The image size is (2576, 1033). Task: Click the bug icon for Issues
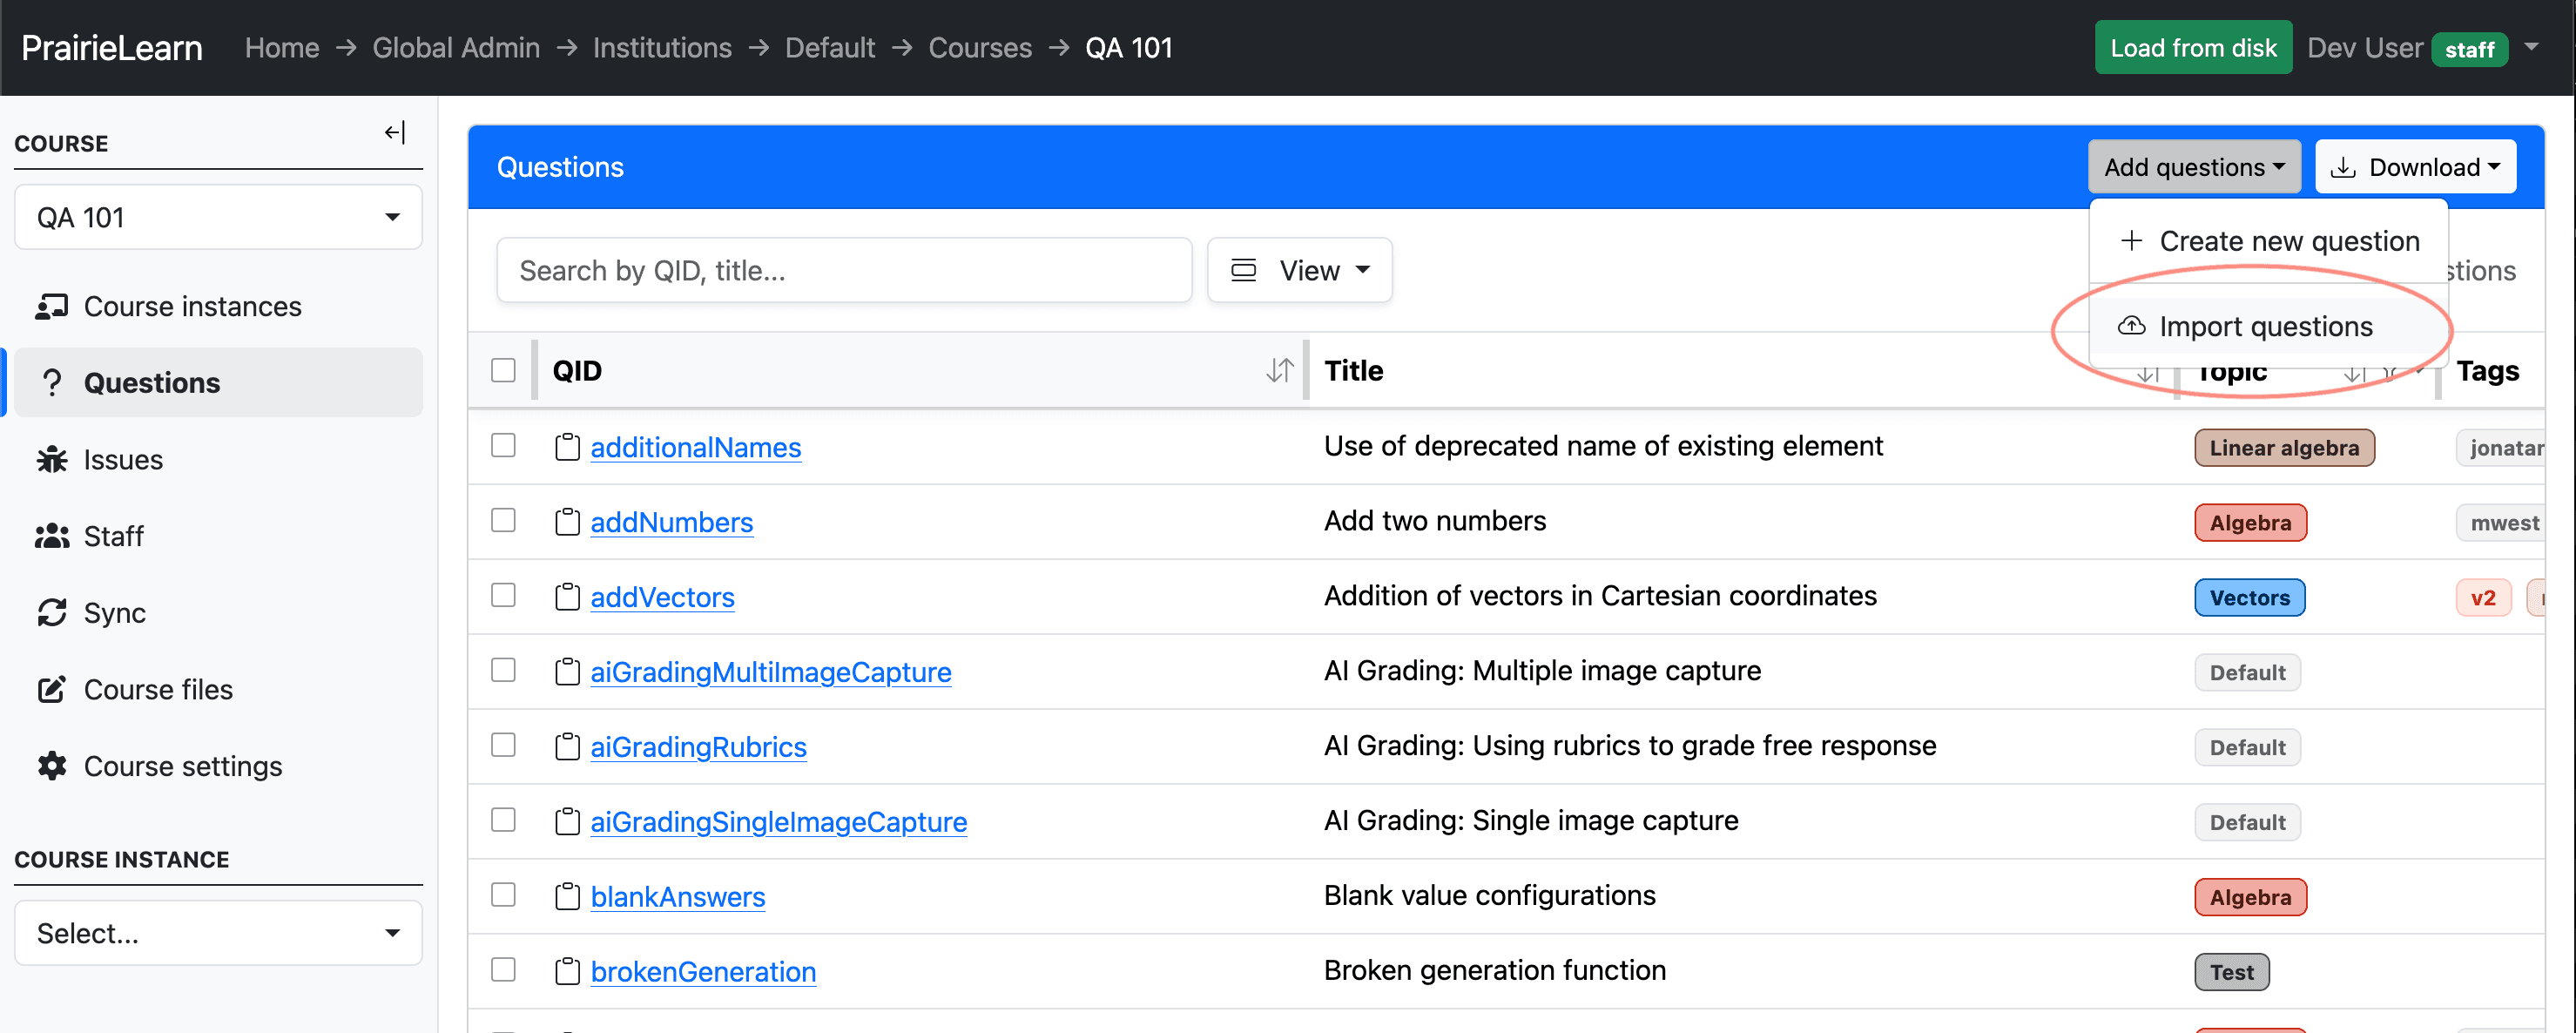tap(52, 460)
